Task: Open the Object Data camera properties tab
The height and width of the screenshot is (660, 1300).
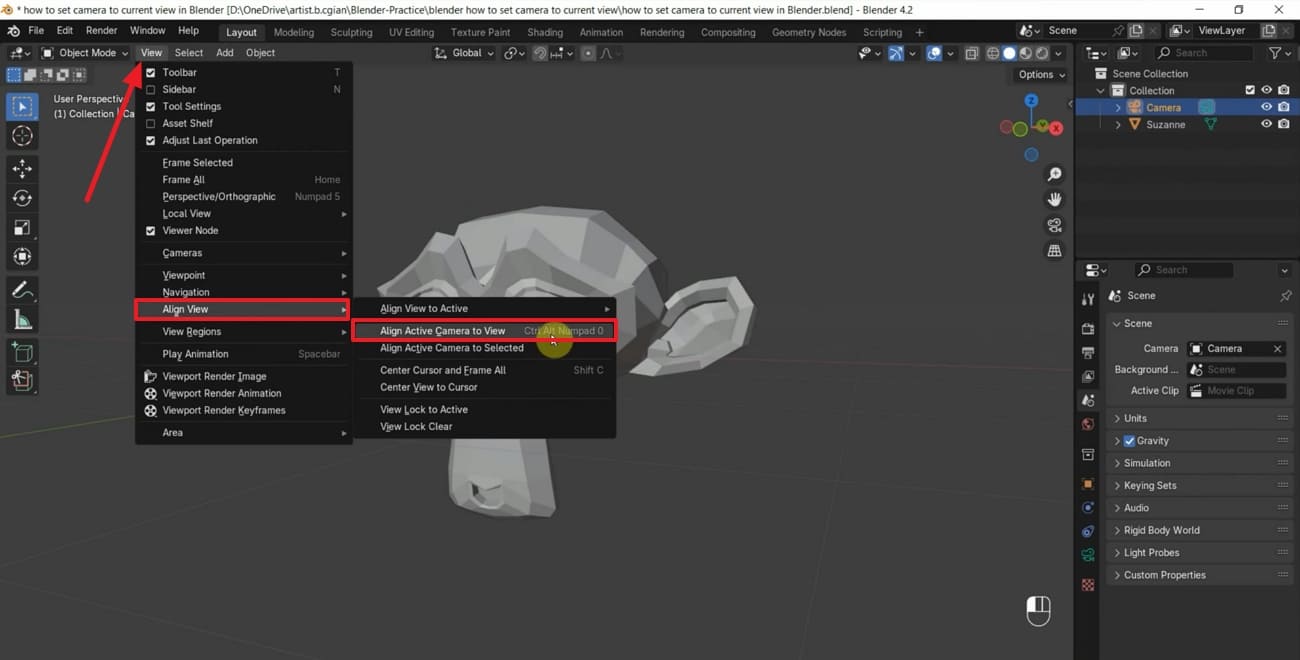Action: pos(1088,555)
